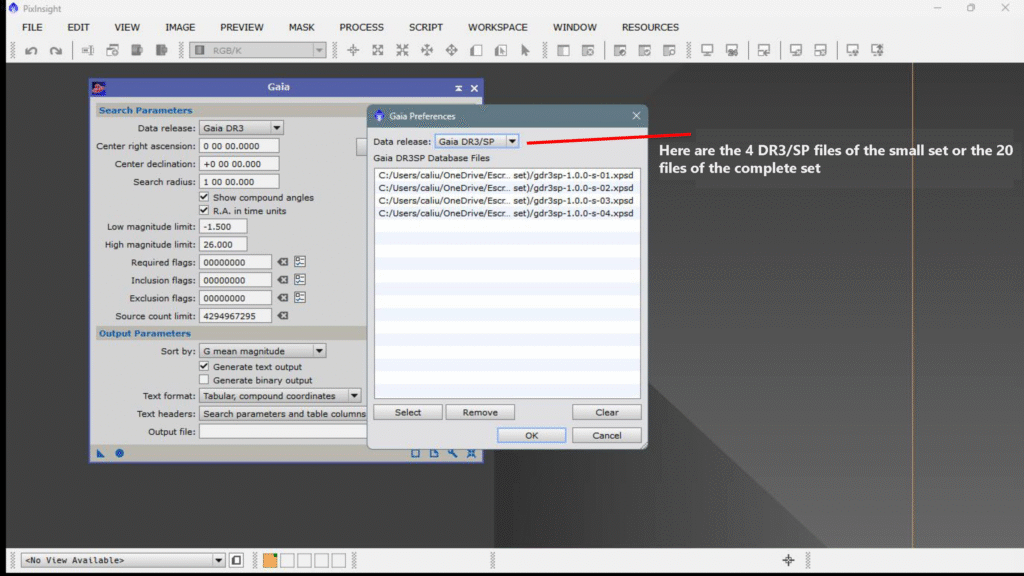Click the wrench Preferences icon in the Gaia window
This screenshot has height=576, width=1024.
(x=453, y=453)
